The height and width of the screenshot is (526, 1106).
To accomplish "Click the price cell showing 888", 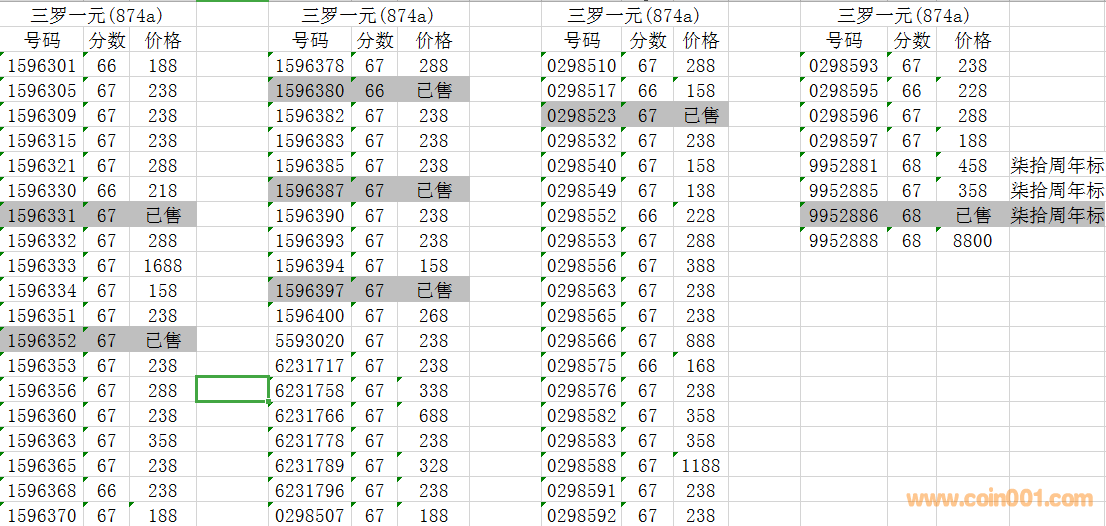I will pos(700,341).
